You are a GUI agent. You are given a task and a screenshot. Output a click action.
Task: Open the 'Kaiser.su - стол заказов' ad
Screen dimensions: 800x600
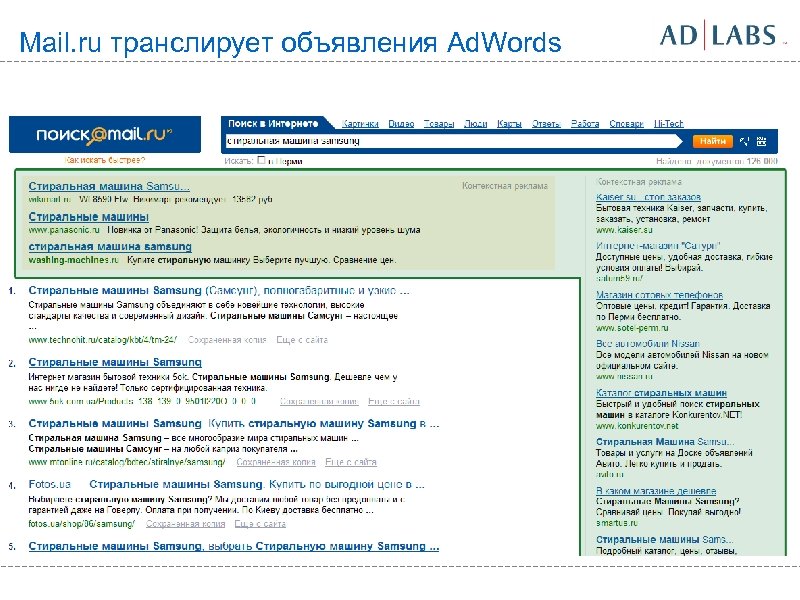(x=648, y=197)
